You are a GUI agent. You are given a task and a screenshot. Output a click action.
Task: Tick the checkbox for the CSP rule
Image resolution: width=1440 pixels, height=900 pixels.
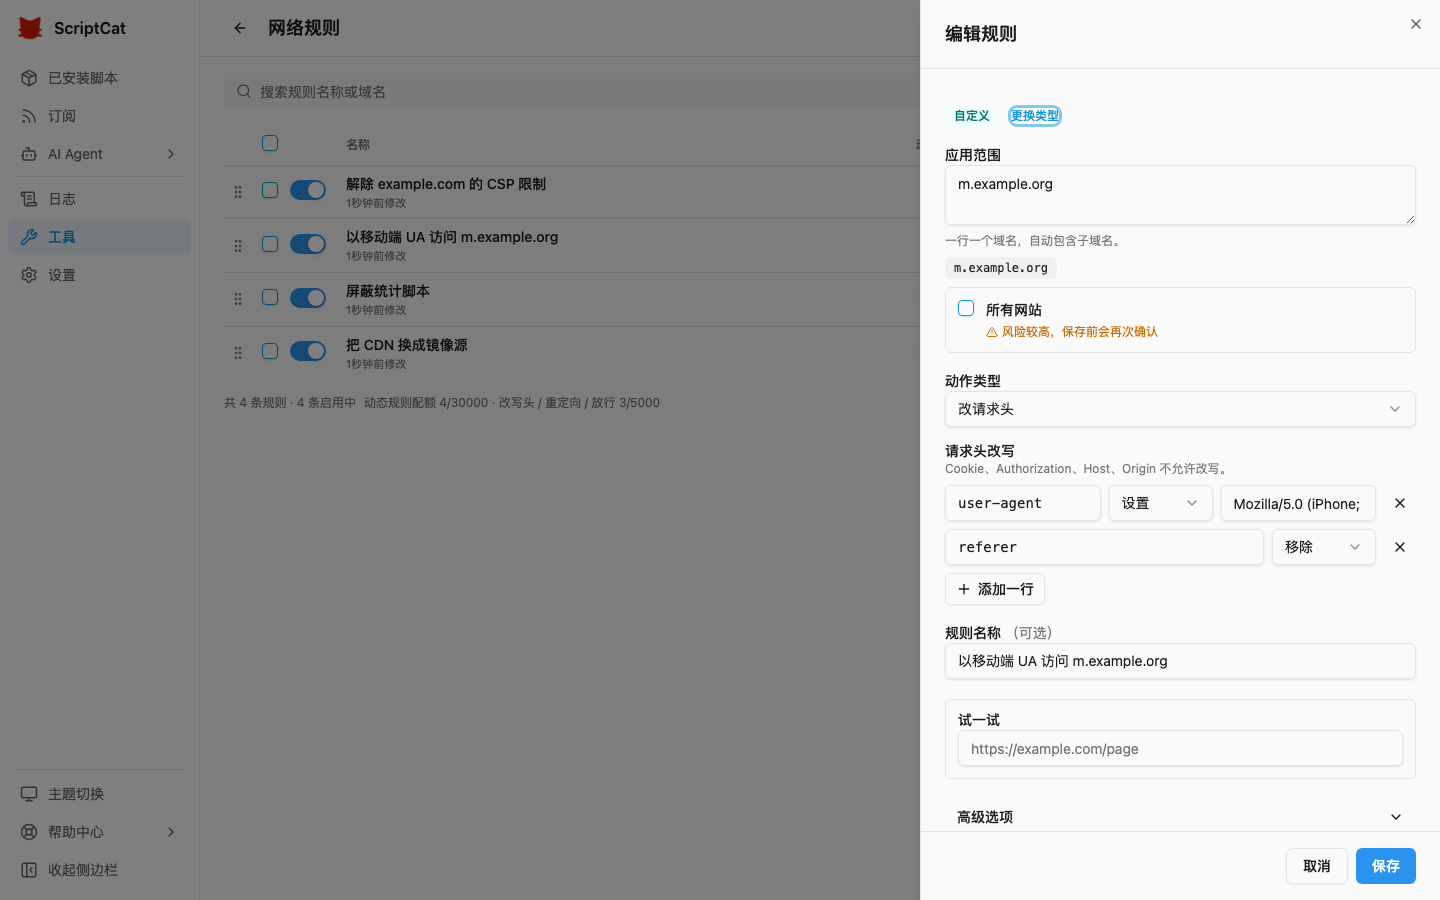[270, 190]
